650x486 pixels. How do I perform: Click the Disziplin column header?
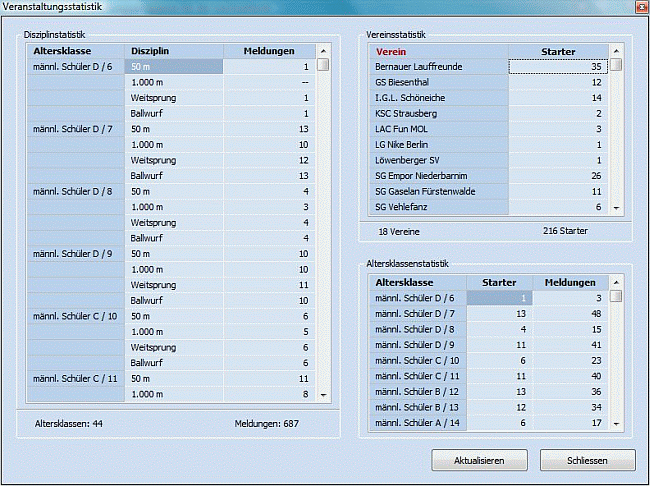[x=173, y=50]
